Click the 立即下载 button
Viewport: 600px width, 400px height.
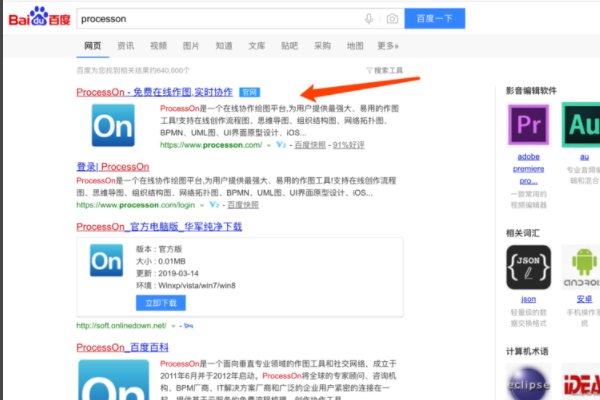coord(161,303)
